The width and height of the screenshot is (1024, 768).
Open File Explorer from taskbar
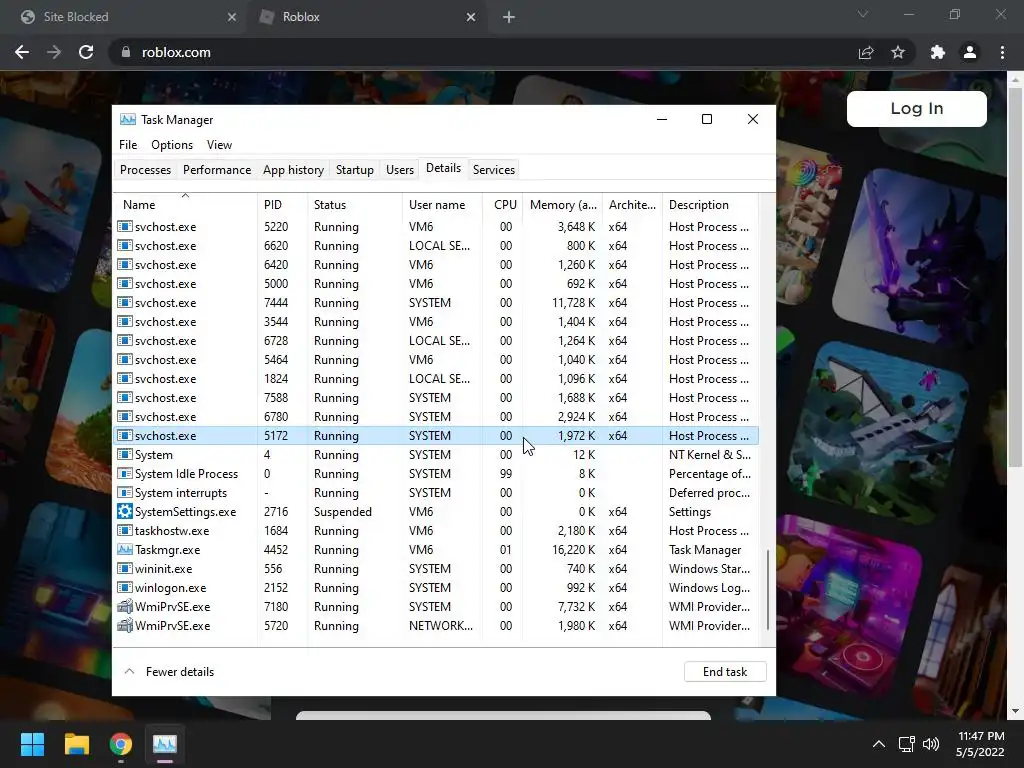pos(76,744)
